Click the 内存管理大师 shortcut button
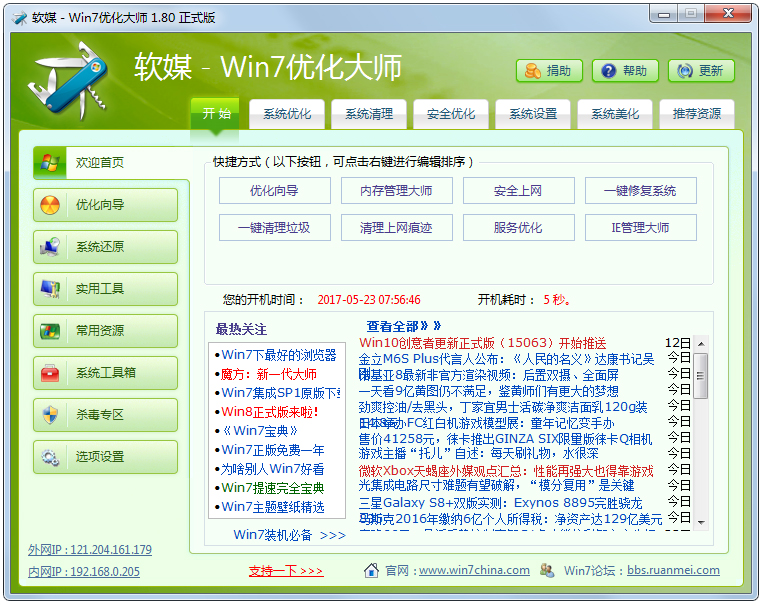This screenshot has height=606, width=763. pos(396,191)
